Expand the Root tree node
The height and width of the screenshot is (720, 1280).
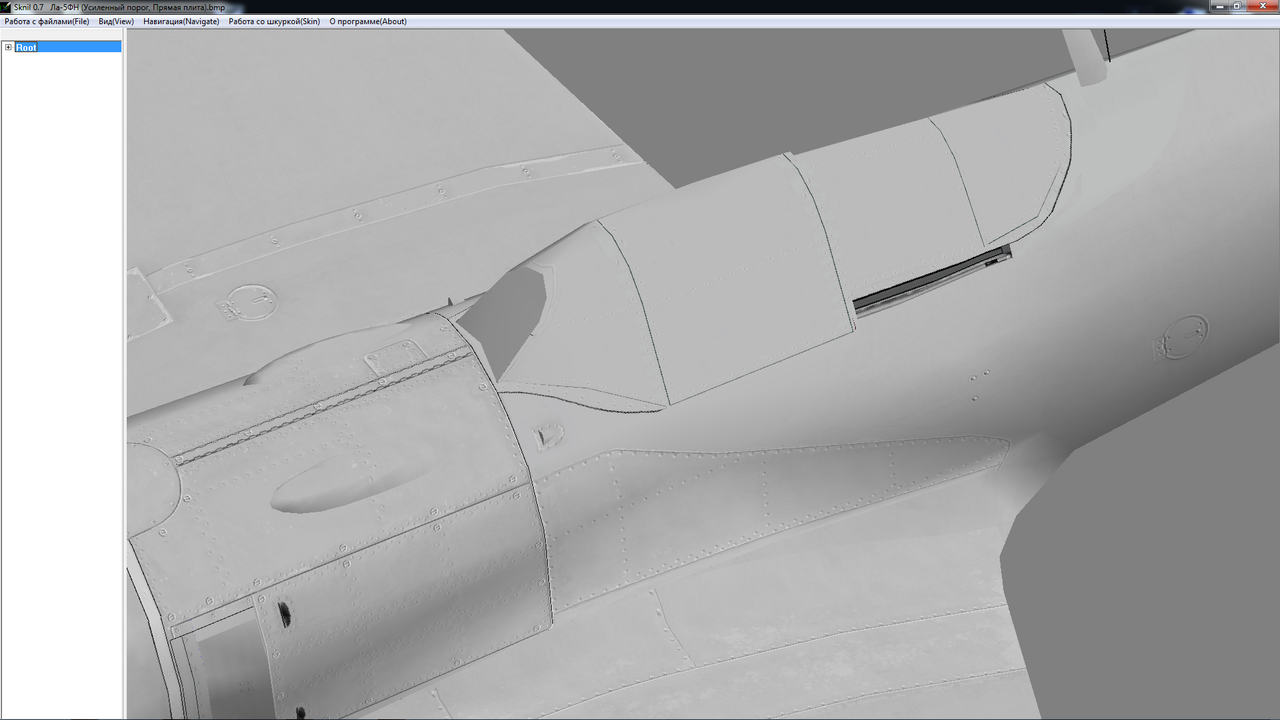coord(8,47)
